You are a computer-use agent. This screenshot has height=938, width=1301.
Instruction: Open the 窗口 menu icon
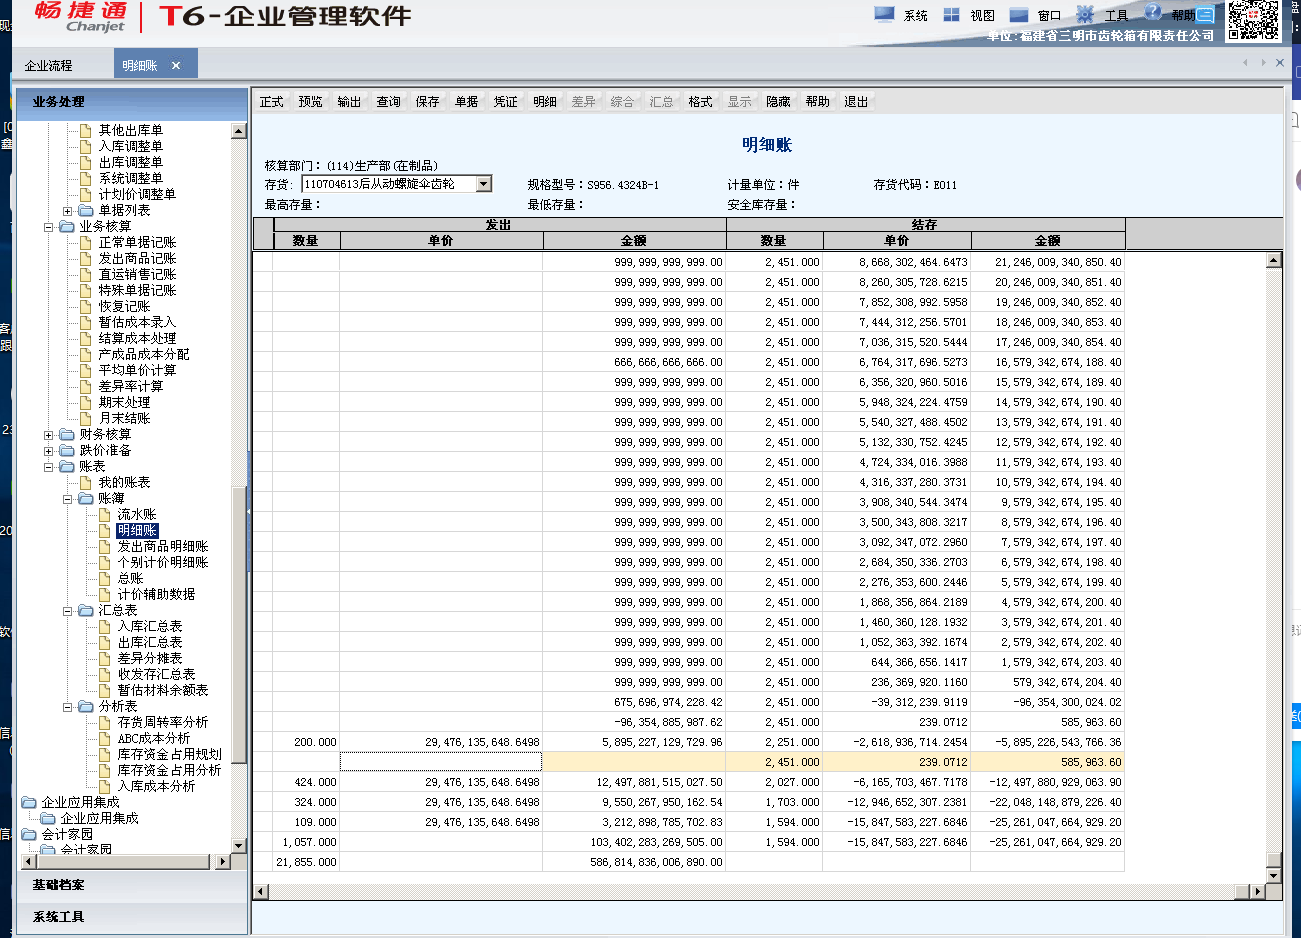tap(1019, 14)
